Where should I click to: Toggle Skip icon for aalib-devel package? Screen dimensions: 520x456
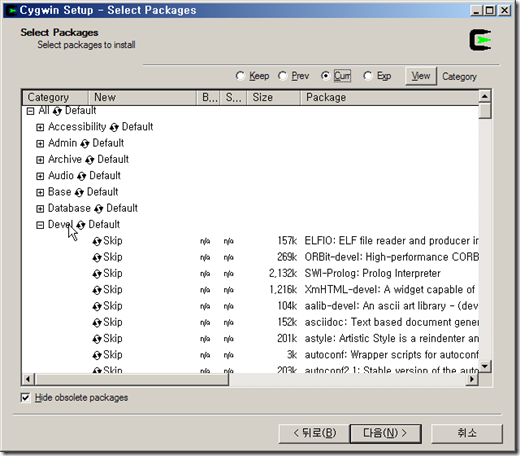click(x=97, y=306)
